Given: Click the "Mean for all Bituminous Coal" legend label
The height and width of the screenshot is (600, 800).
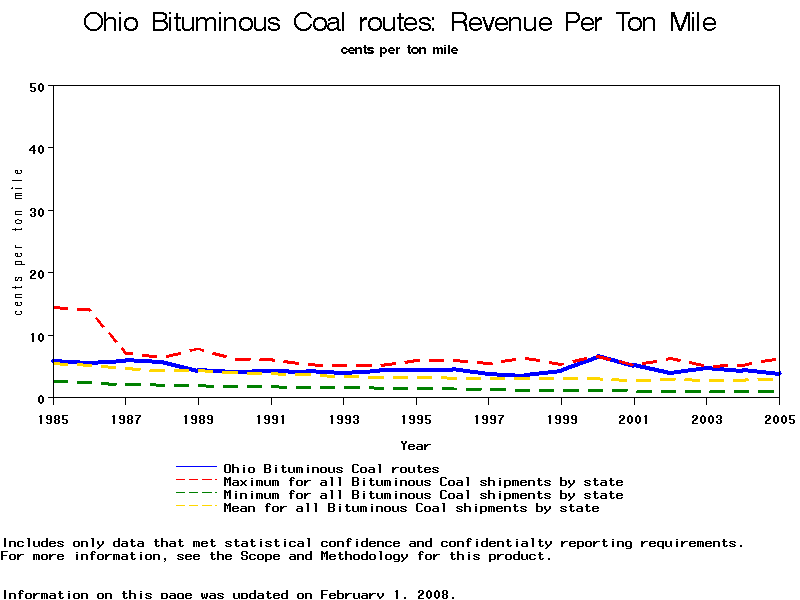Looking at the screenshot, I should 411,508.
